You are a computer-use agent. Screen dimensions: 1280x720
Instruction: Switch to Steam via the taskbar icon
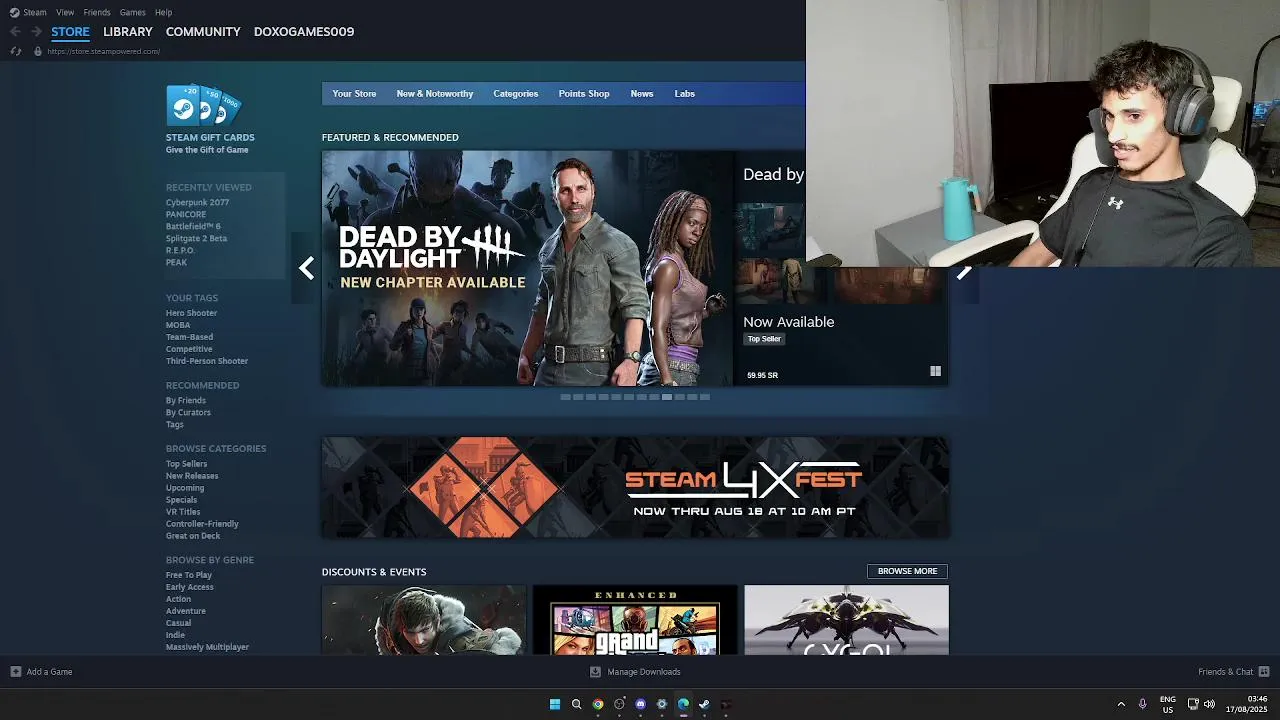[x=704, y=704]
